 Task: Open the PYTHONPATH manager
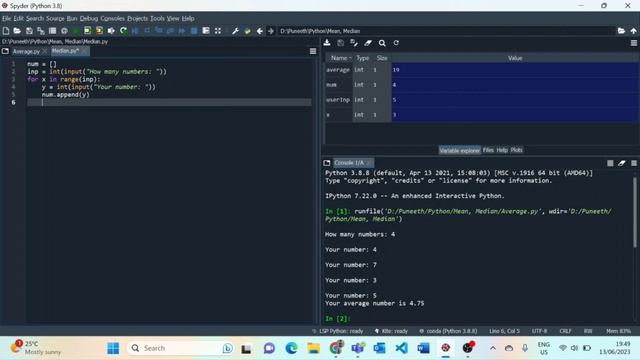click(247, 31)
